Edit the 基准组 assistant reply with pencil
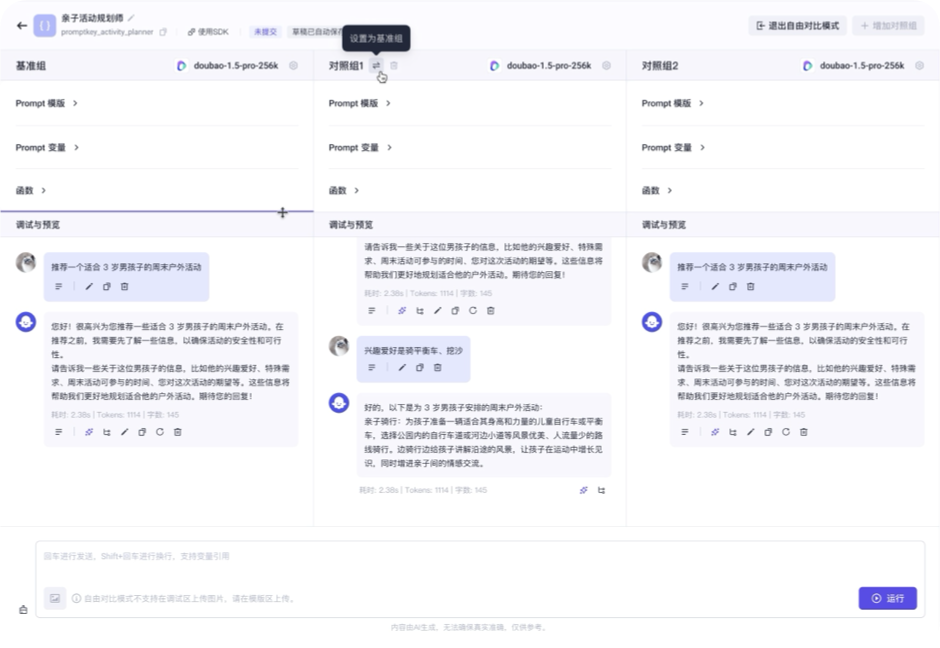The height and width of the screenshot is (648, 940). pos(125,432)
